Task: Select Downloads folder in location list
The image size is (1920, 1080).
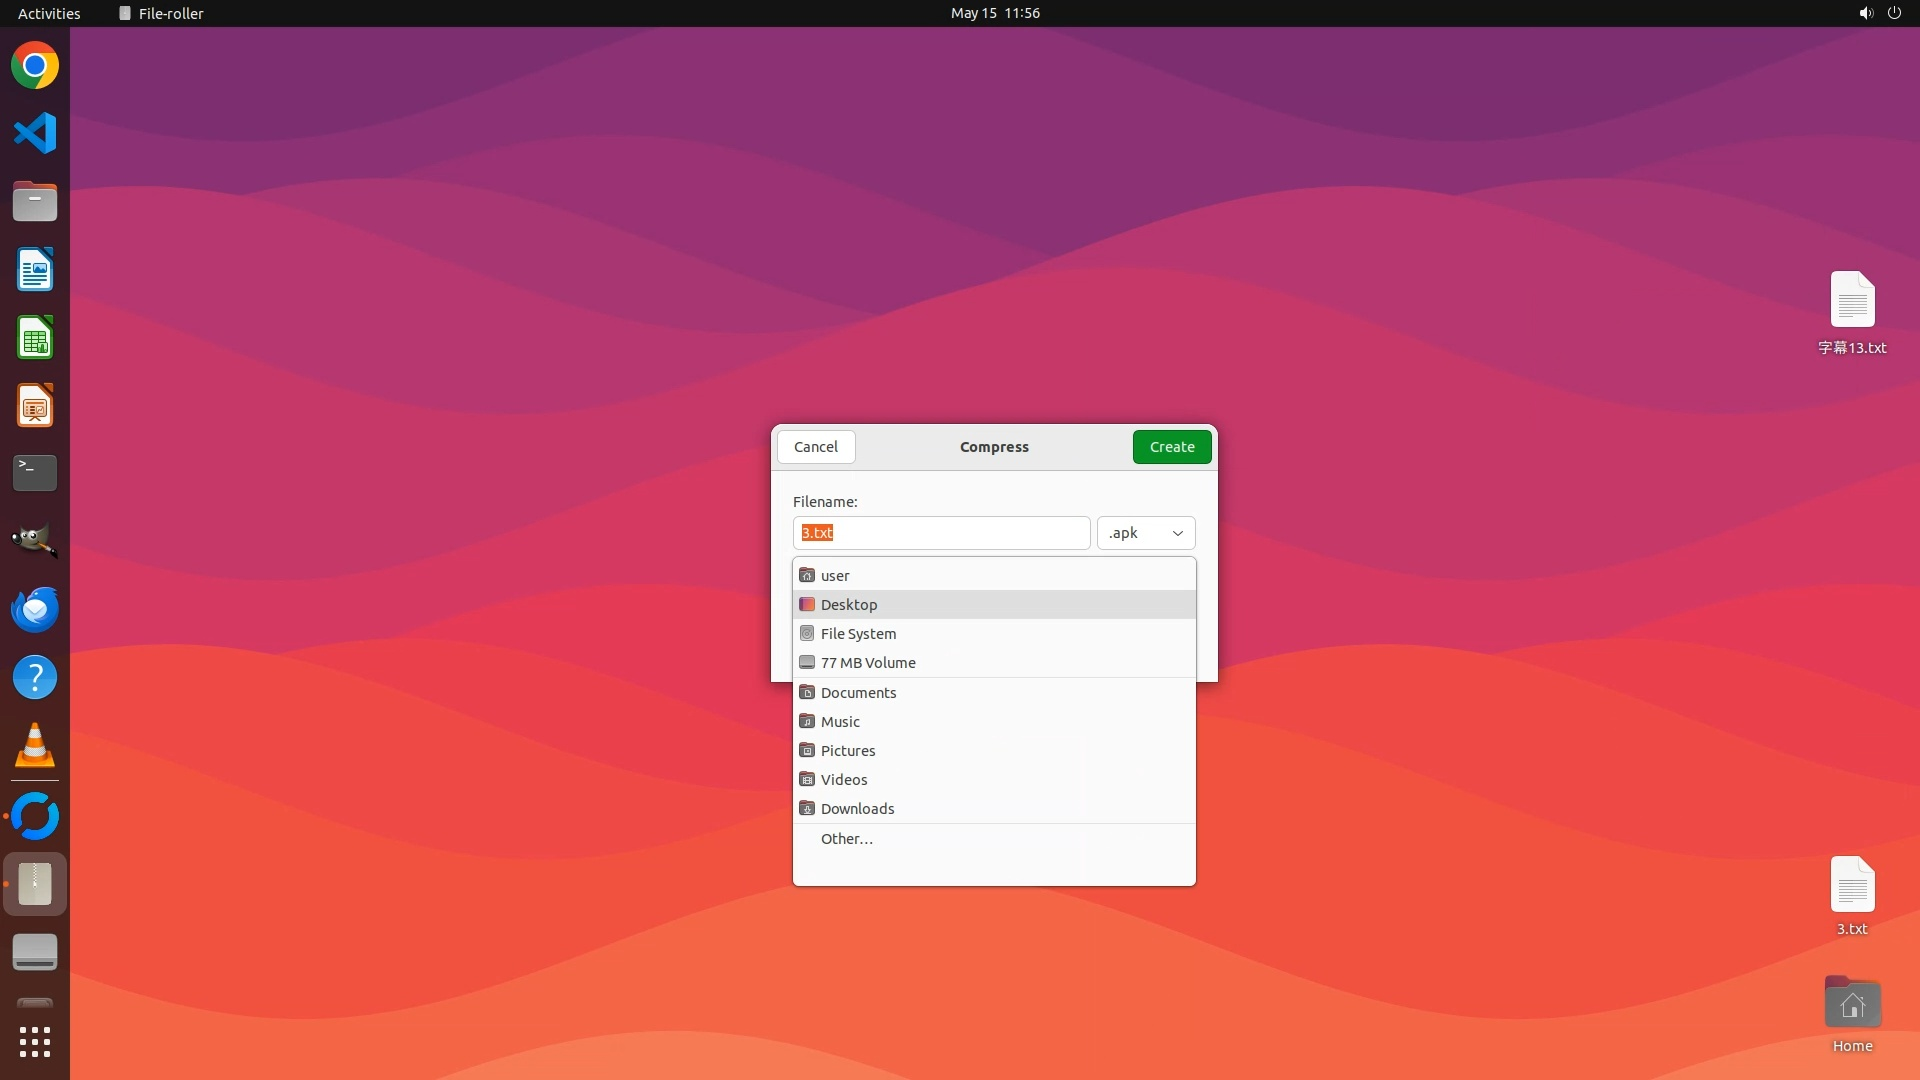Action: 857,809
